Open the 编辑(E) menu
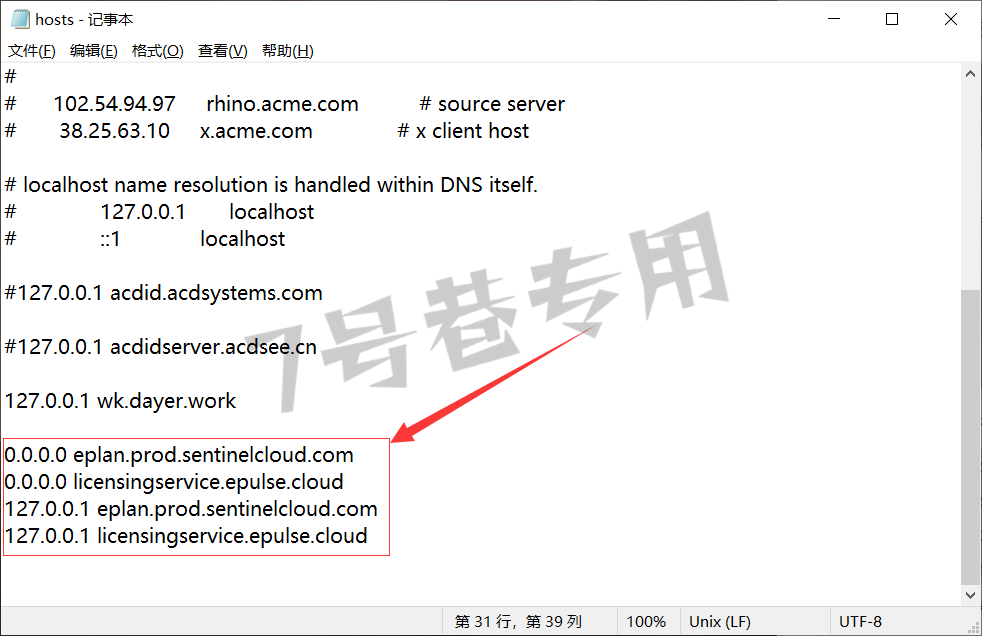This screenshot has height=636, width=982. [94, 51]
